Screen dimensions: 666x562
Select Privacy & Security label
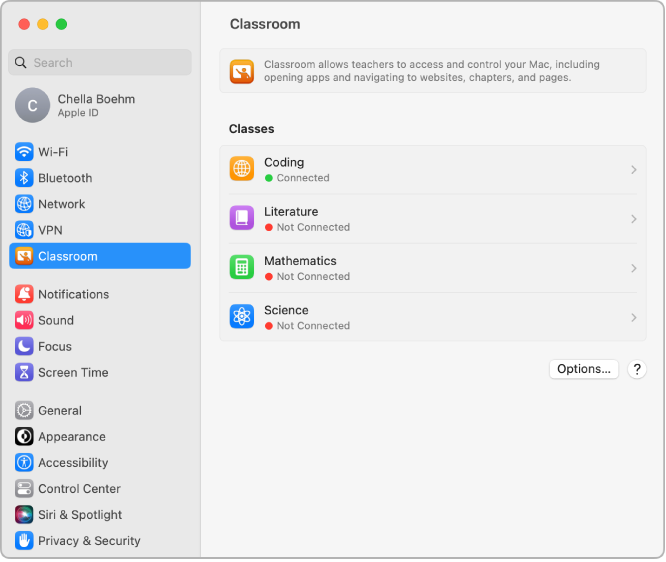[89, 541]
